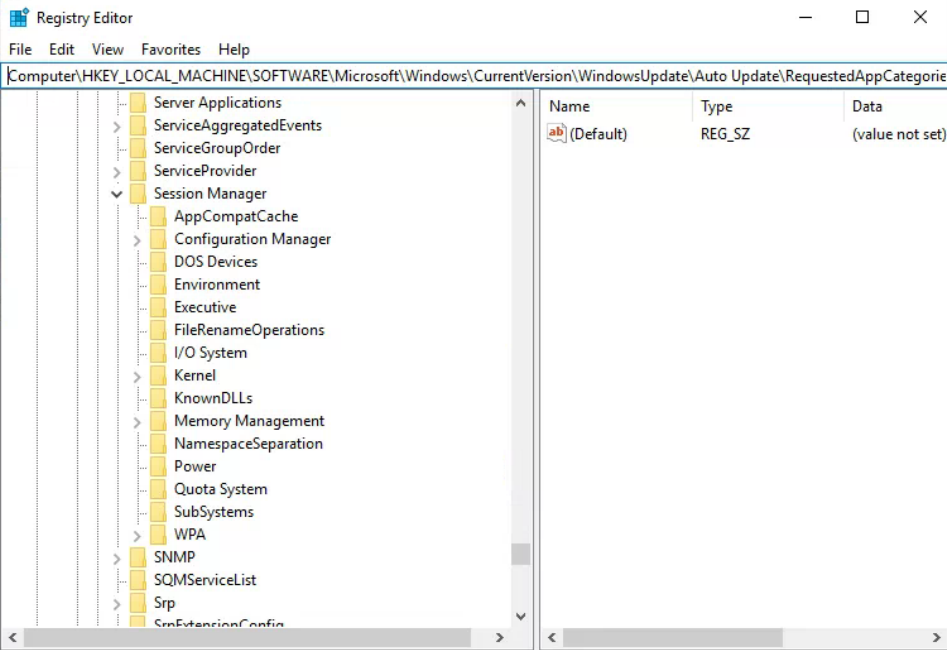Click the tree pane scroll down arrow

521,616
